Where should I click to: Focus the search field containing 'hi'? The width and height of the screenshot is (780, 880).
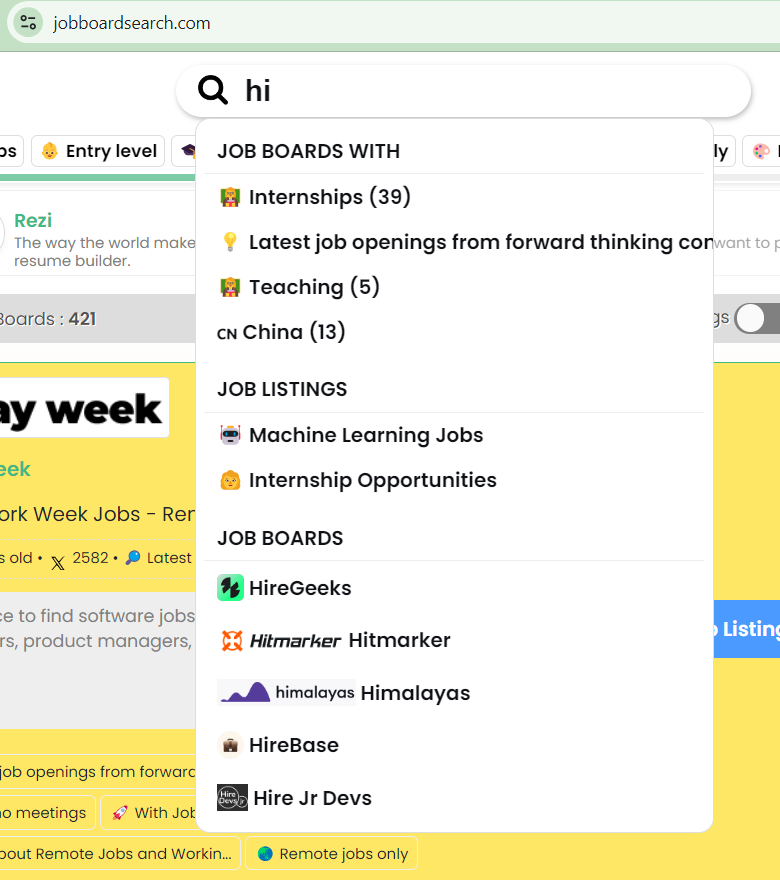pos(464,91)
